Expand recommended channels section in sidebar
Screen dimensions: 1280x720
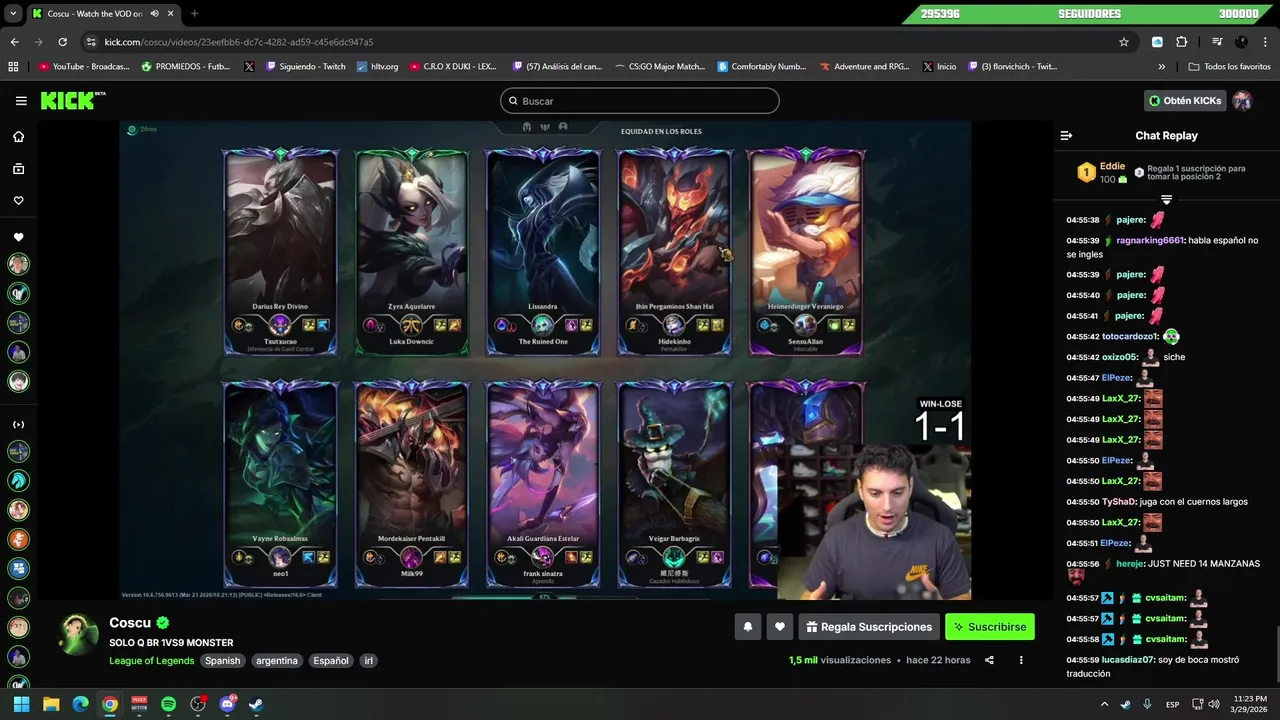[x=18, y=424]
